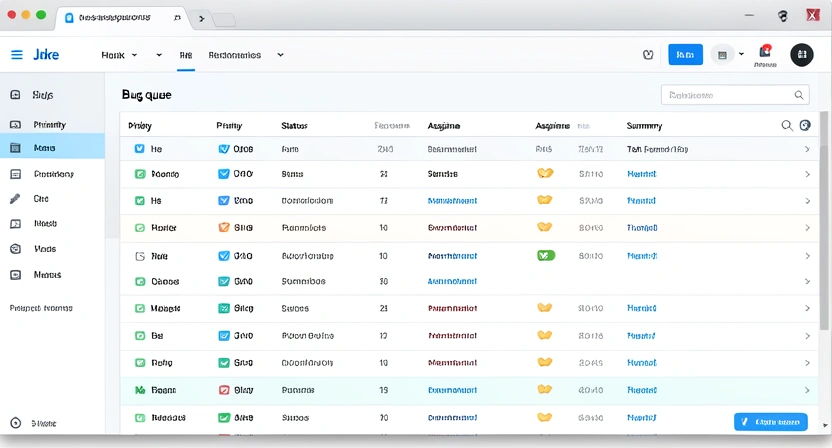Click yellow heart icon in Rofrg row
The height and width of the screenshot is (448, 832).
[545, 362]
